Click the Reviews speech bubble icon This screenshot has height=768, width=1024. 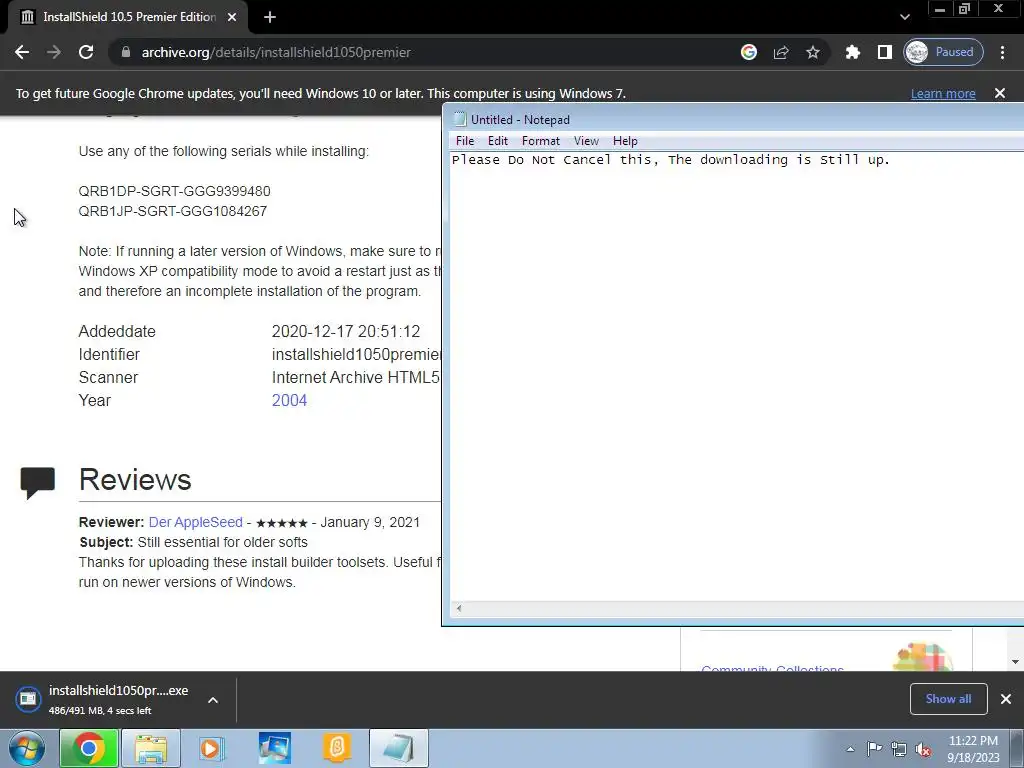[38, 483]
